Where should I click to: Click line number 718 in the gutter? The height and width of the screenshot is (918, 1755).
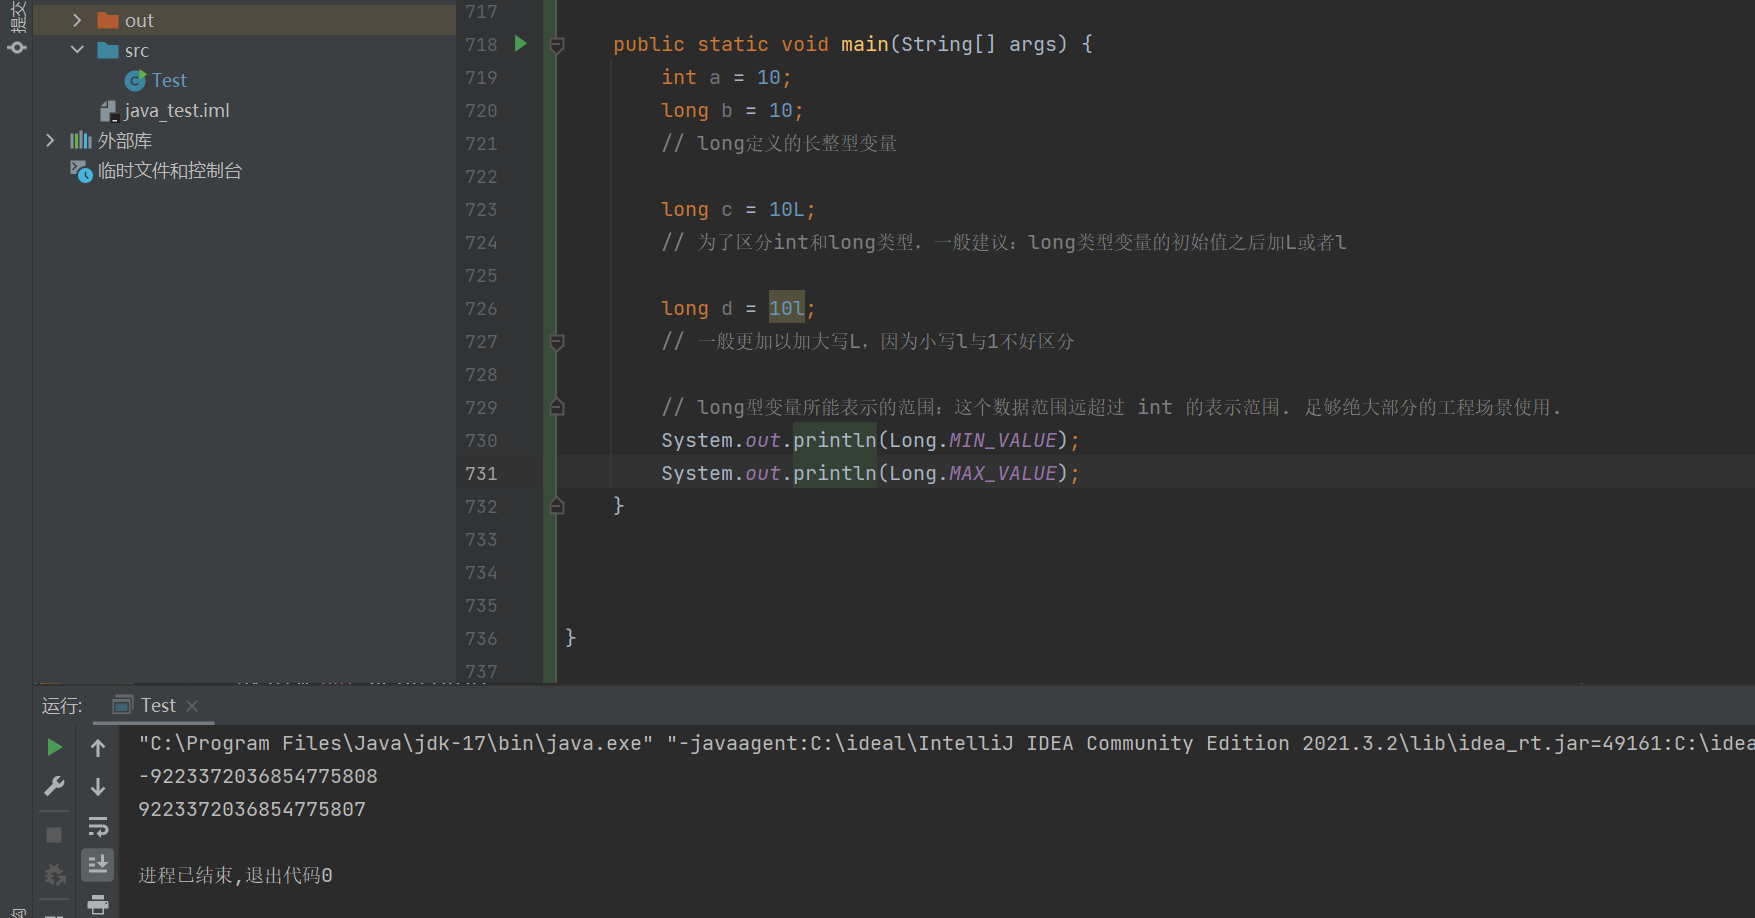coord(481,44)
